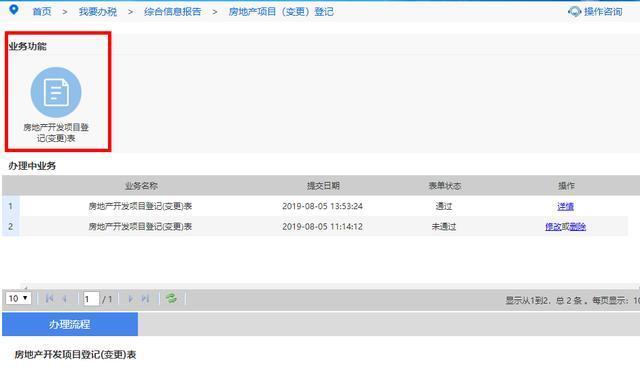Go to 首页 breadcrumb link
Image resolution: width=640 pixels, height=383 pixels.
[x=42, y=11]
